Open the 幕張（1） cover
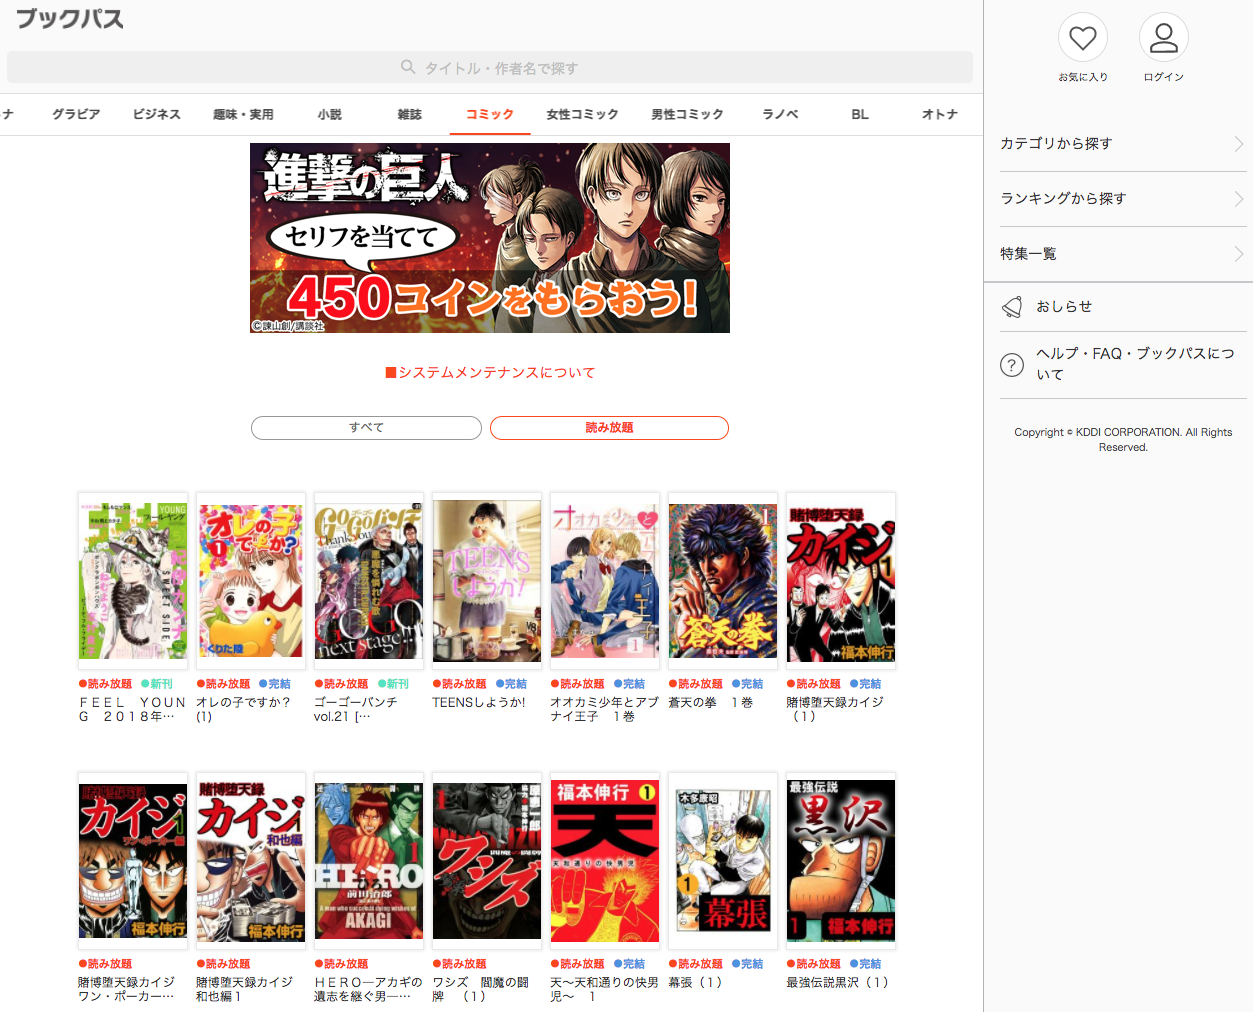 tap(723, 860)
